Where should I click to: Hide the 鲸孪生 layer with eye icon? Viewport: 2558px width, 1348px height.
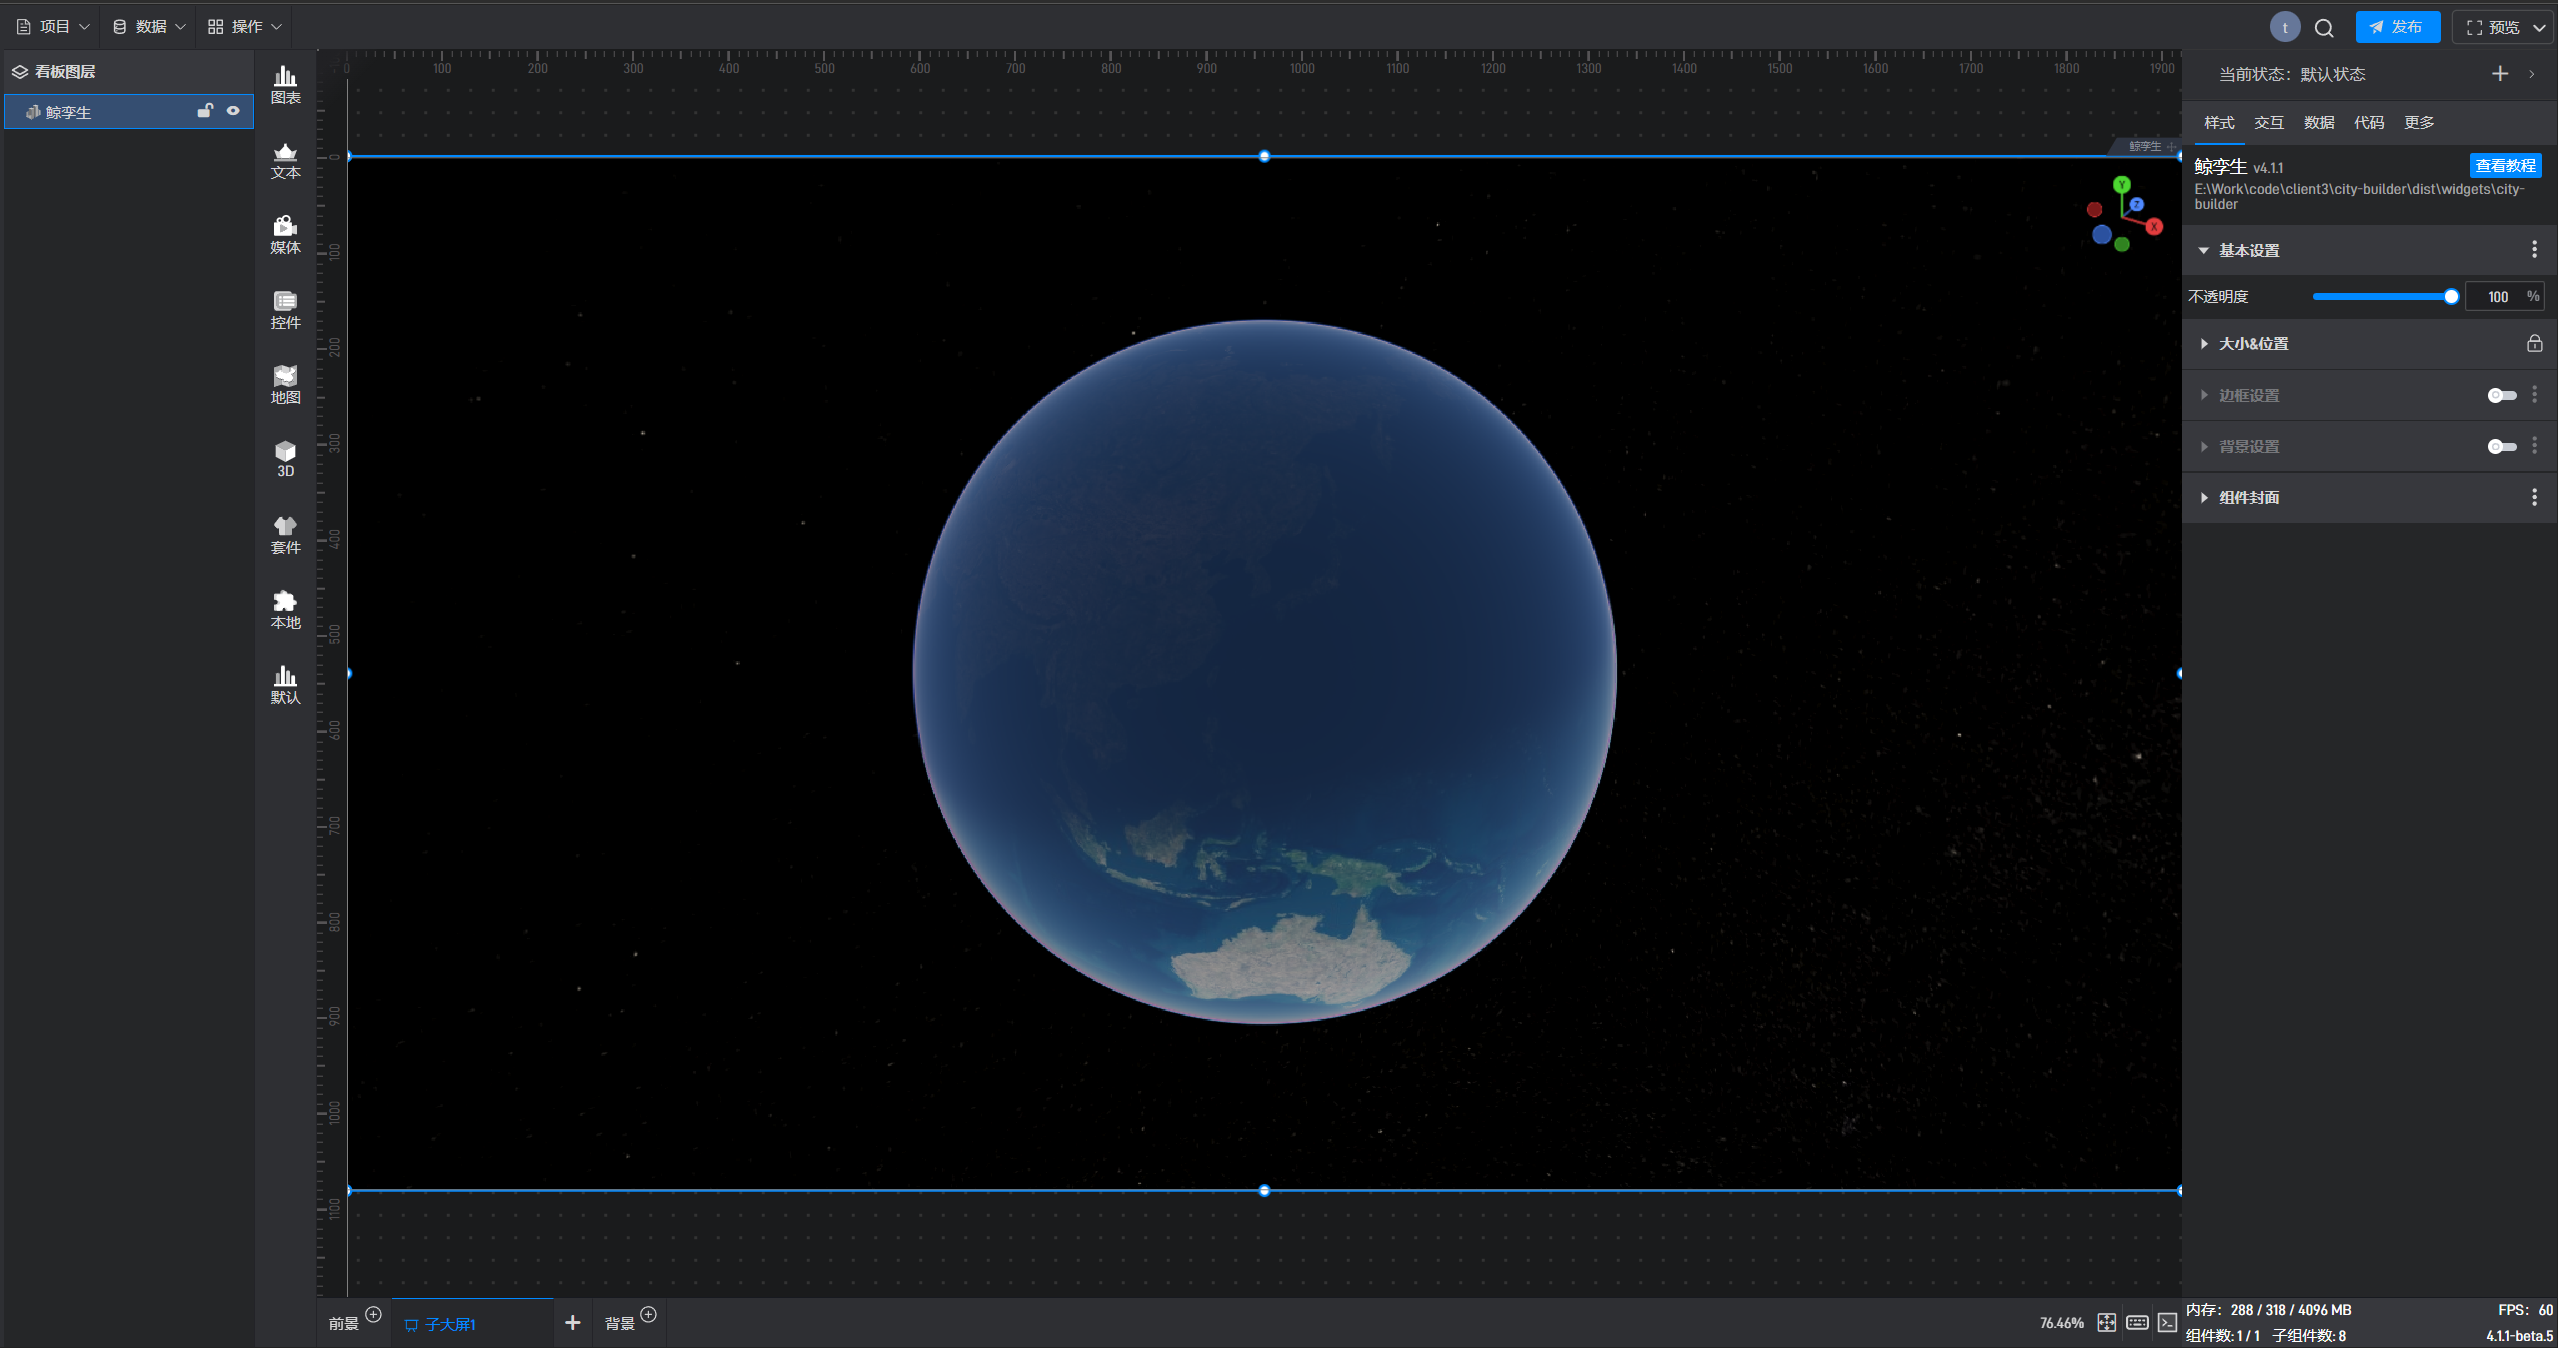click(233, 111)
